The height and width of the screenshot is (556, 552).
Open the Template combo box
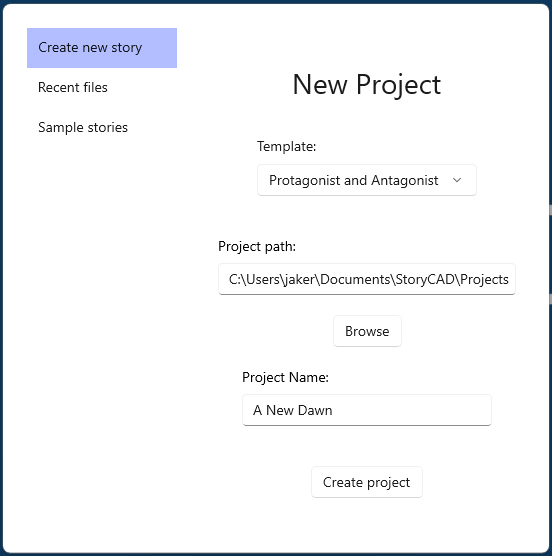tap(367, 180)
